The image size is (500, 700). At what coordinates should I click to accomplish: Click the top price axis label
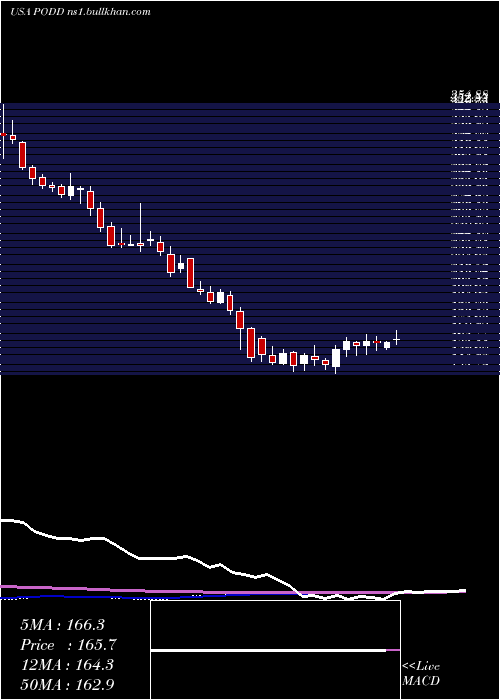pos(470,95)
